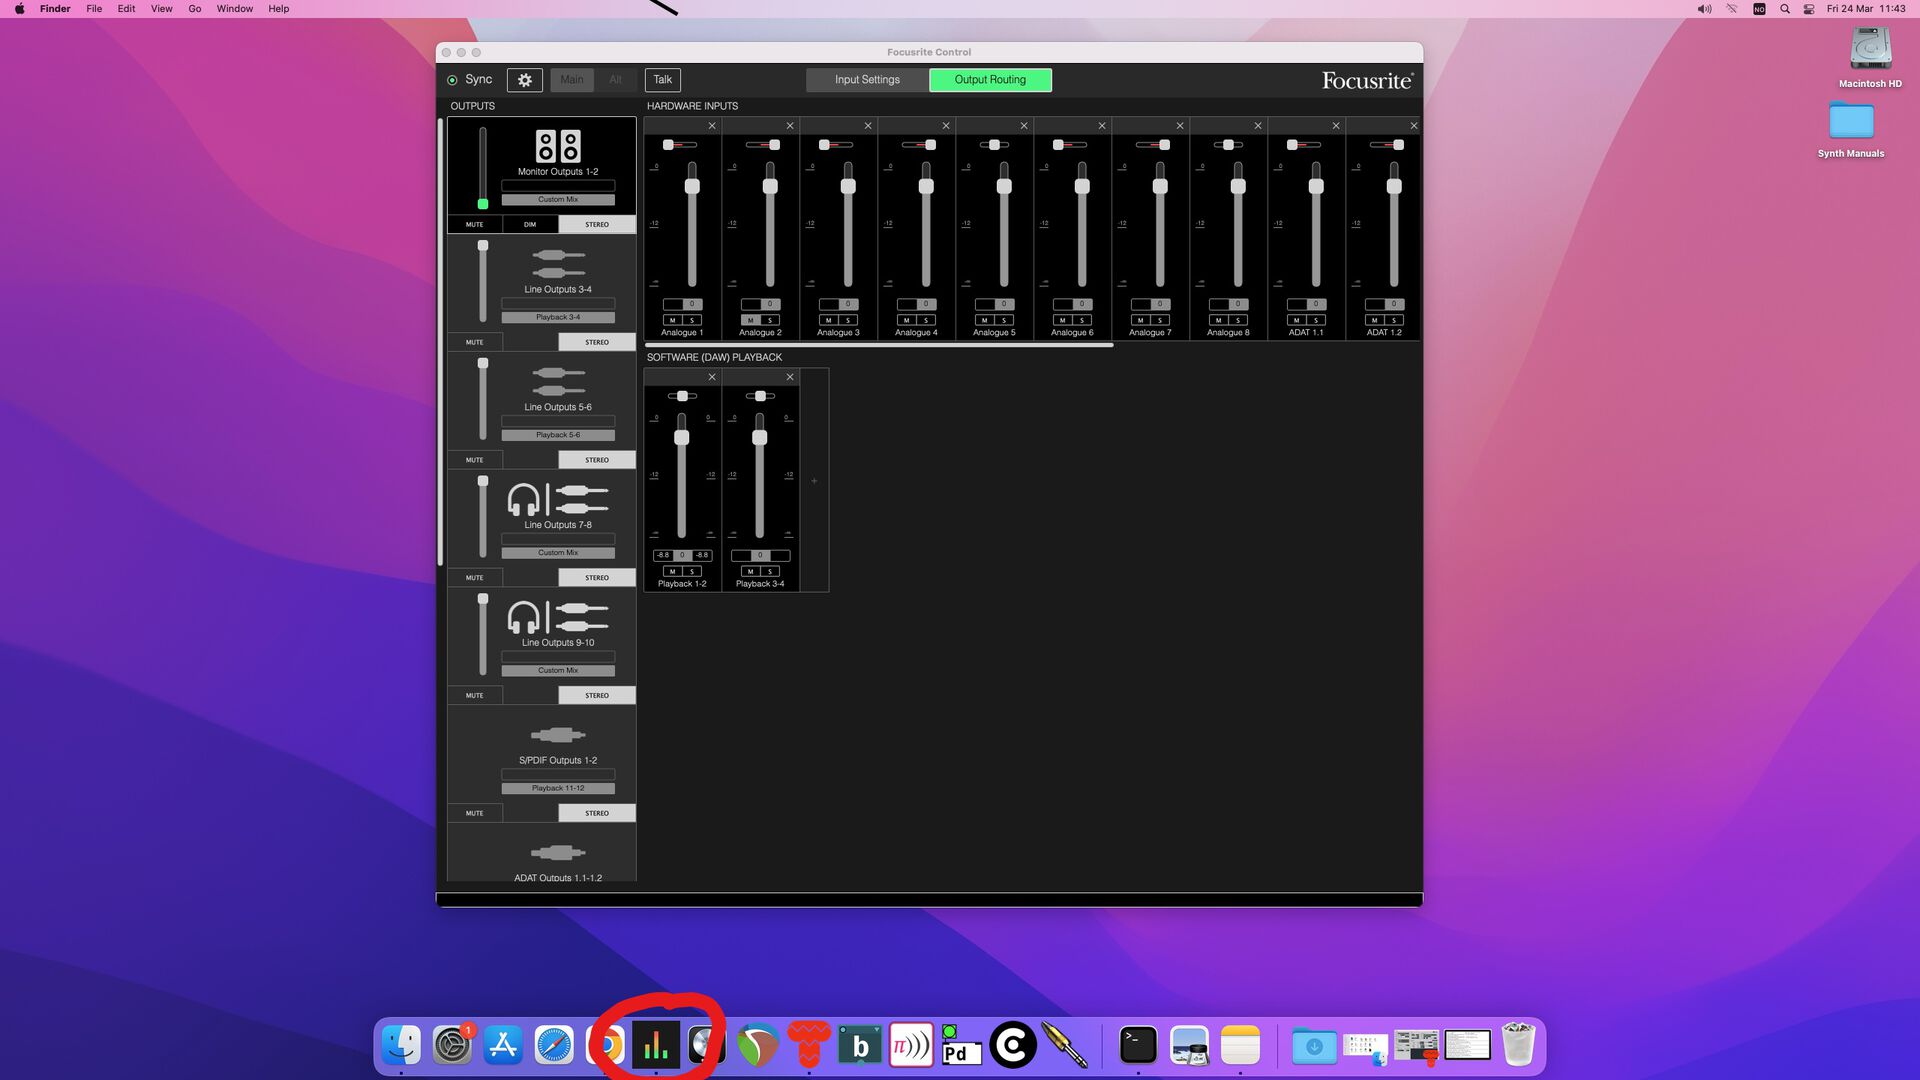Mute the S/PDIF Outputs 1-2
Viewport: 1920px width, 1080px height.
(474, 814)
